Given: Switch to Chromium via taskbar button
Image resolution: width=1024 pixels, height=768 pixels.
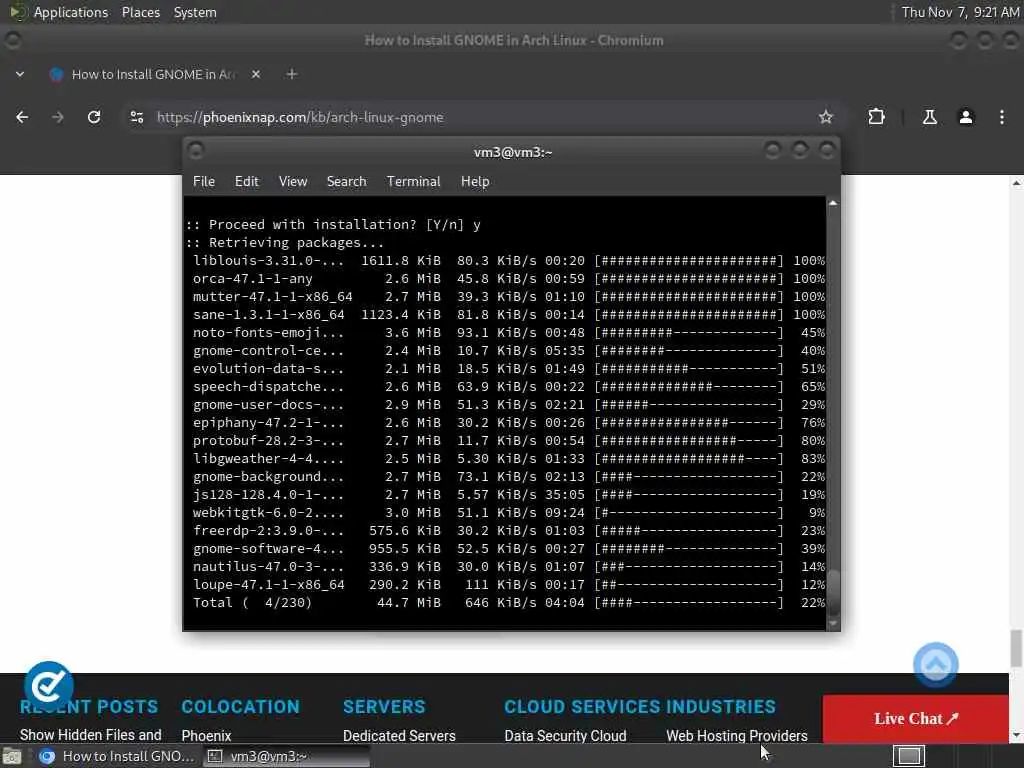Looking at the screenshot, I should click(x=116, y=756).
